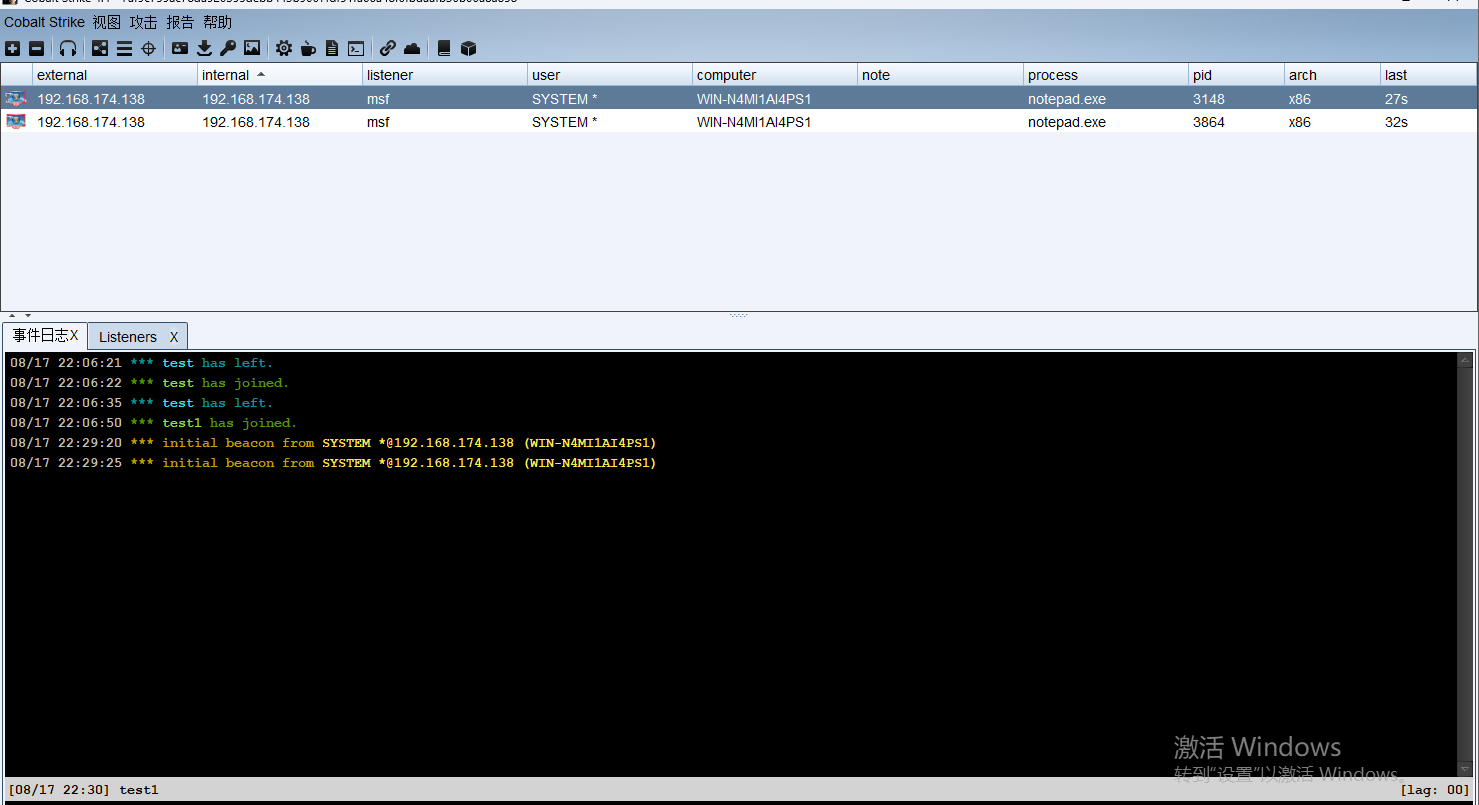Click the cloud web server management icon
This screenshot has width=1479, height=805.
(412, 48)
